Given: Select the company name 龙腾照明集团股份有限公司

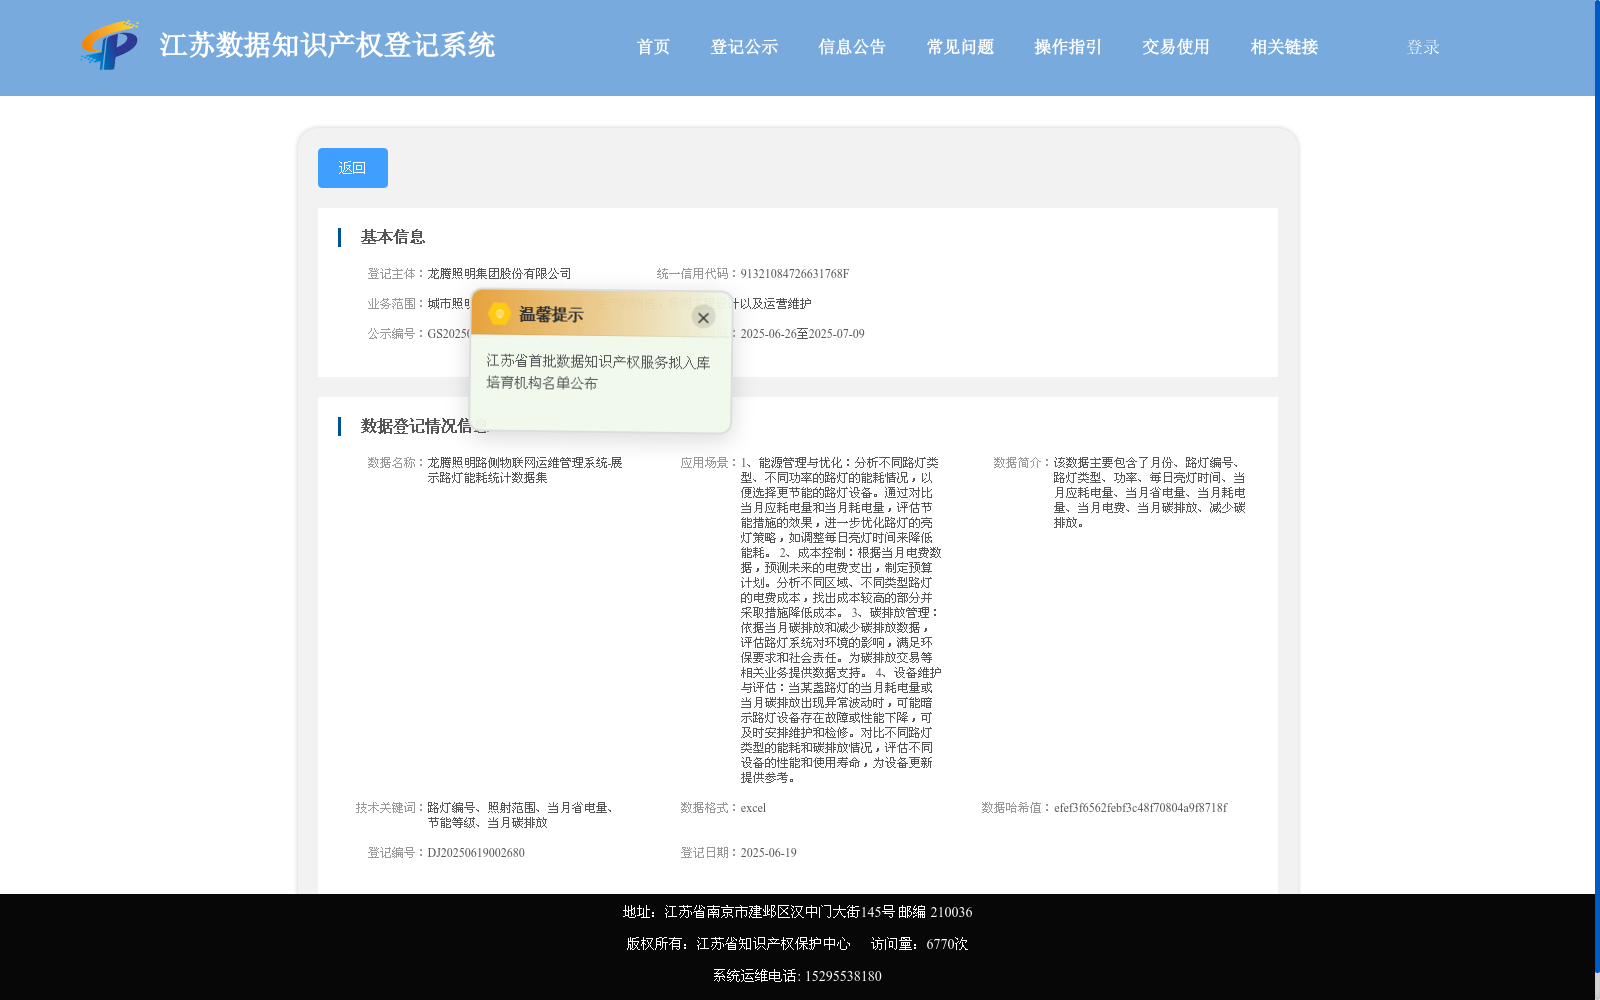Looking at the screenshot, I should (x=499, y=274).
